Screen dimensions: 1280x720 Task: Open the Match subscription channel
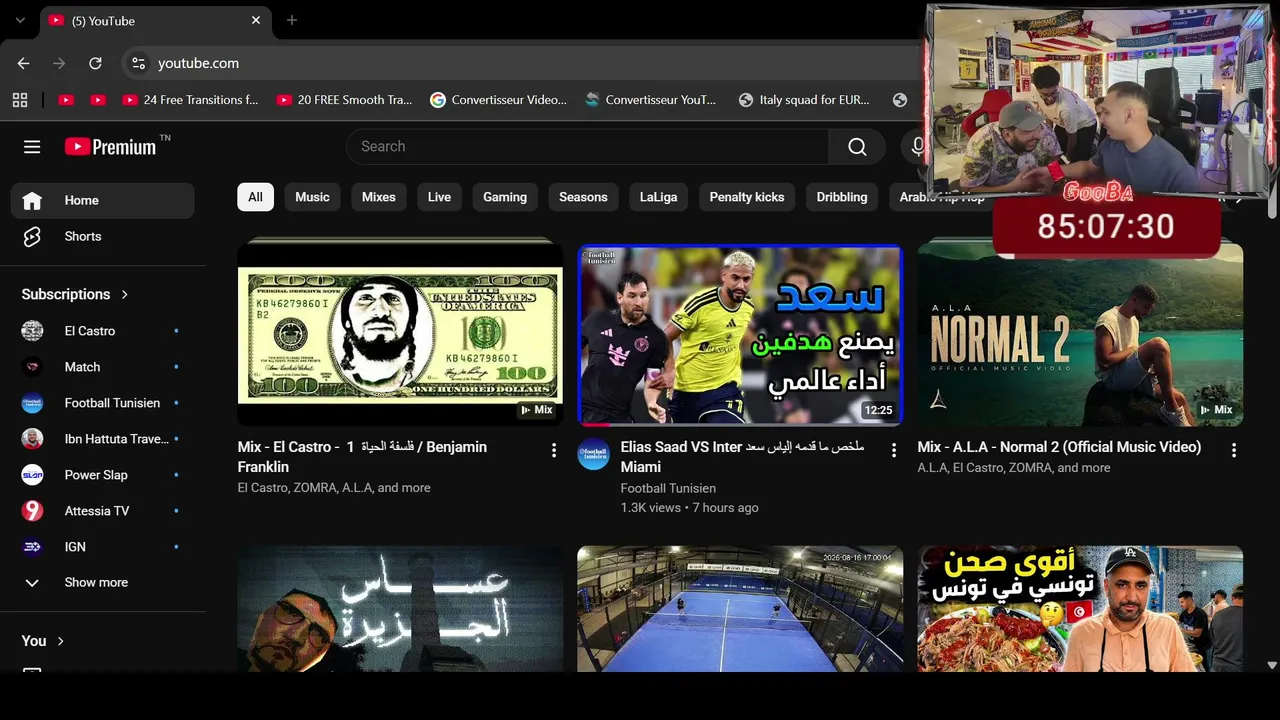pos(102,367)
